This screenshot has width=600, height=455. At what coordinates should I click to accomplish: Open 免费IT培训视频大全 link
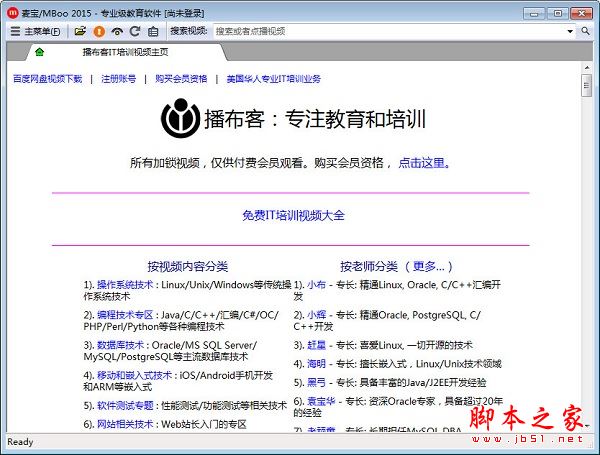click(x=293, y=215)
